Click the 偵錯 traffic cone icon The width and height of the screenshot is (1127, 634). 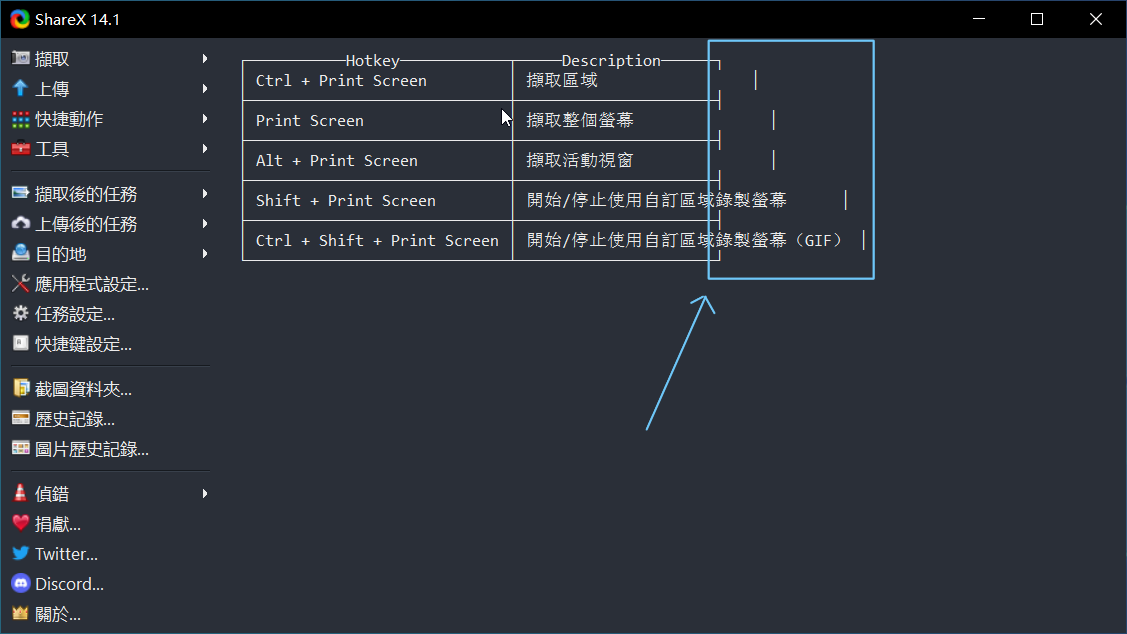(20, 493)
